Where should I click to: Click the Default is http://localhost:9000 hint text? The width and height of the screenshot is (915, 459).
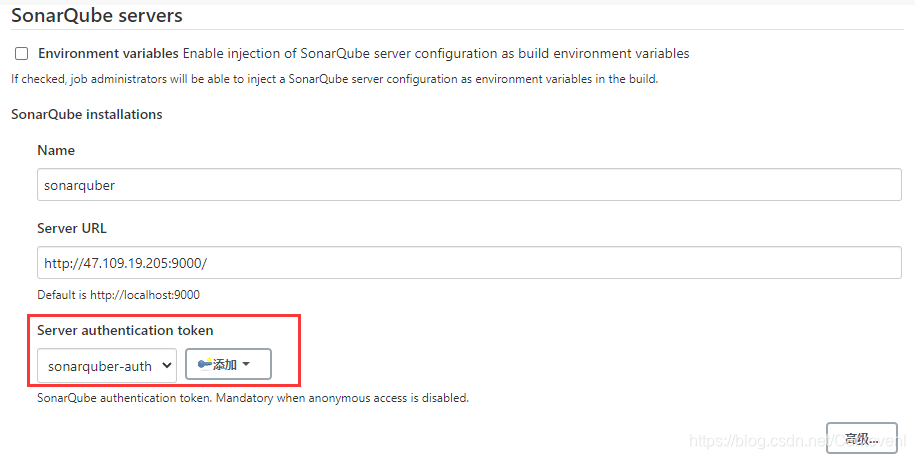pos(118,295)
